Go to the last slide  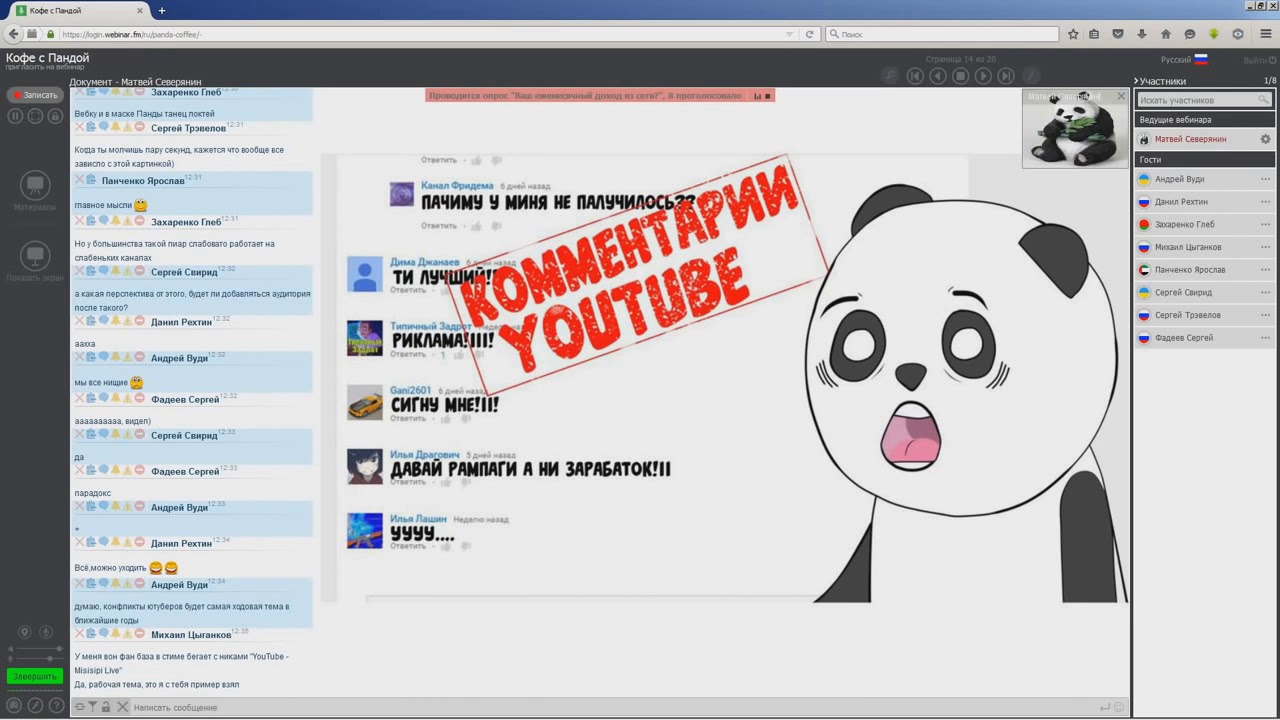point(1007,75)
